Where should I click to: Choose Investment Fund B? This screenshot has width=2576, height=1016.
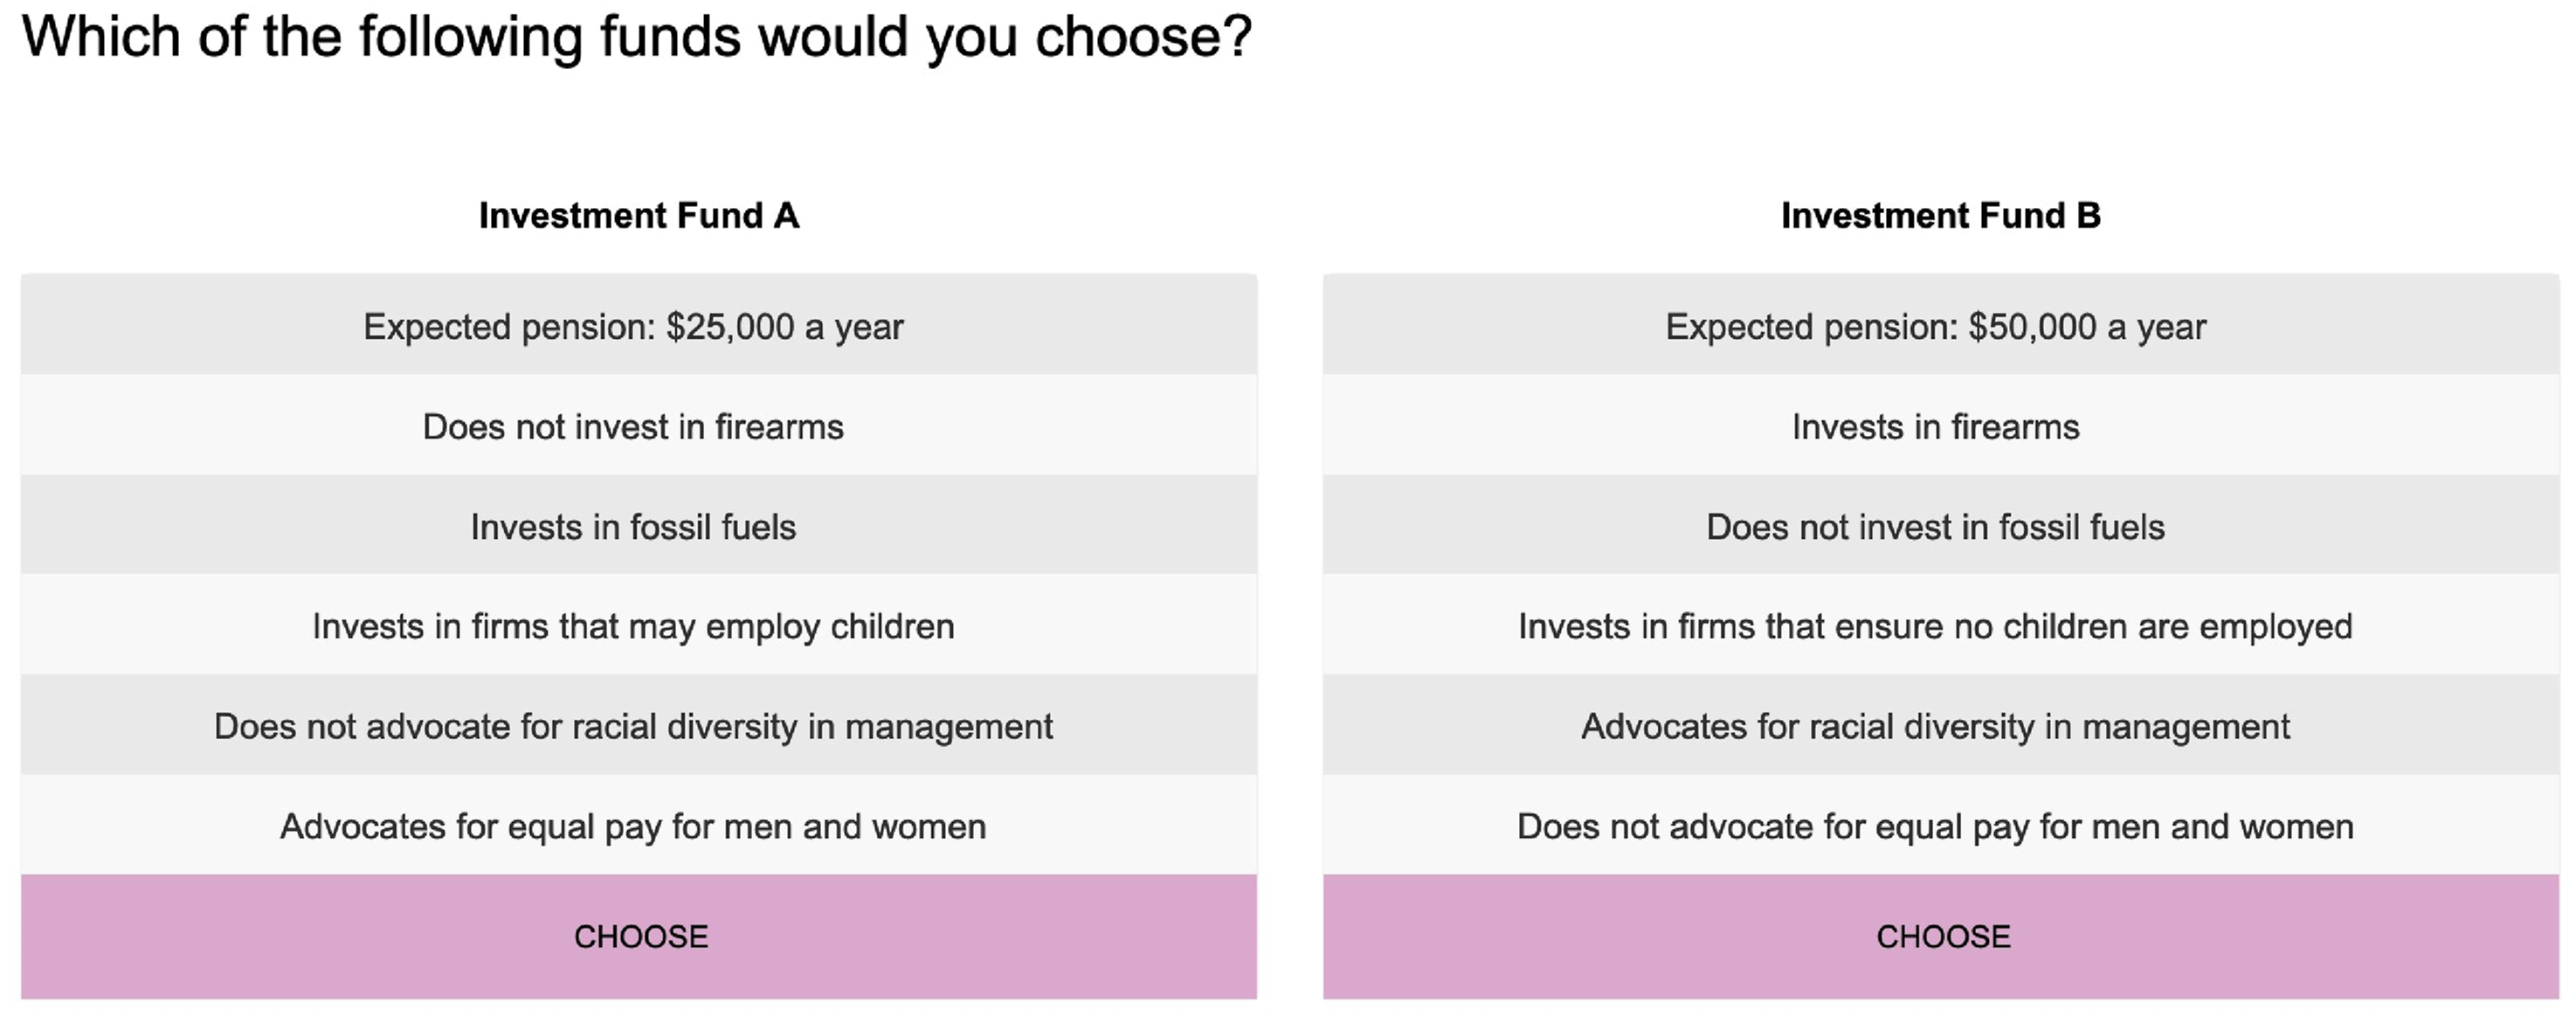pos(1941,936)
